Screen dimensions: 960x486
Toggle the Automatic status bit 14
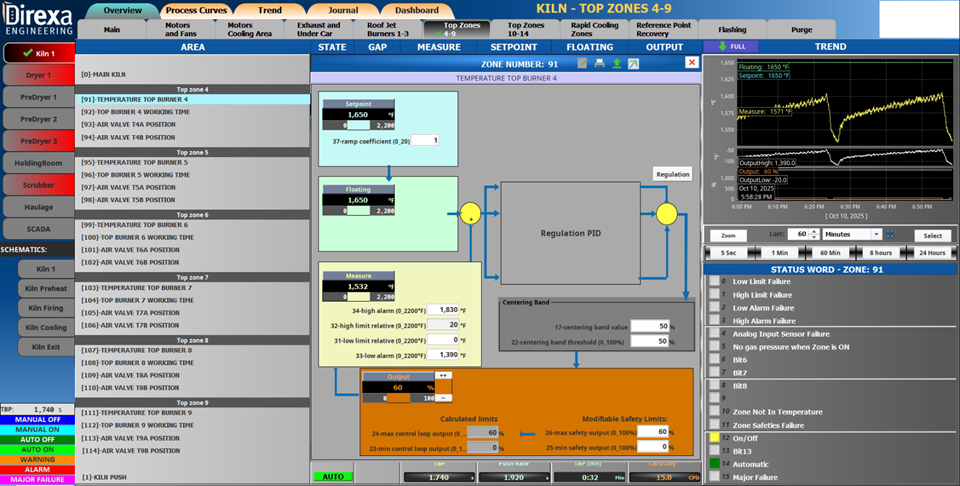tap(714, 464)
